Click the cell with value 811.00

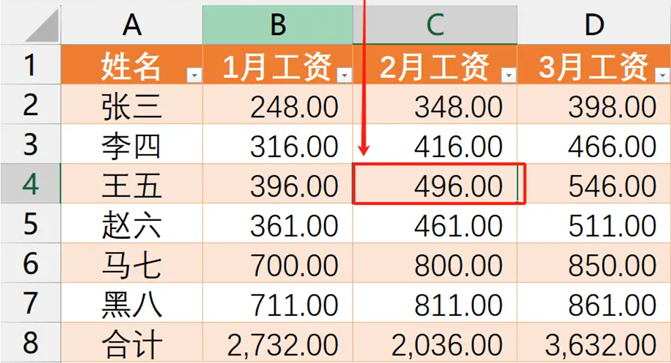(435, 303)
